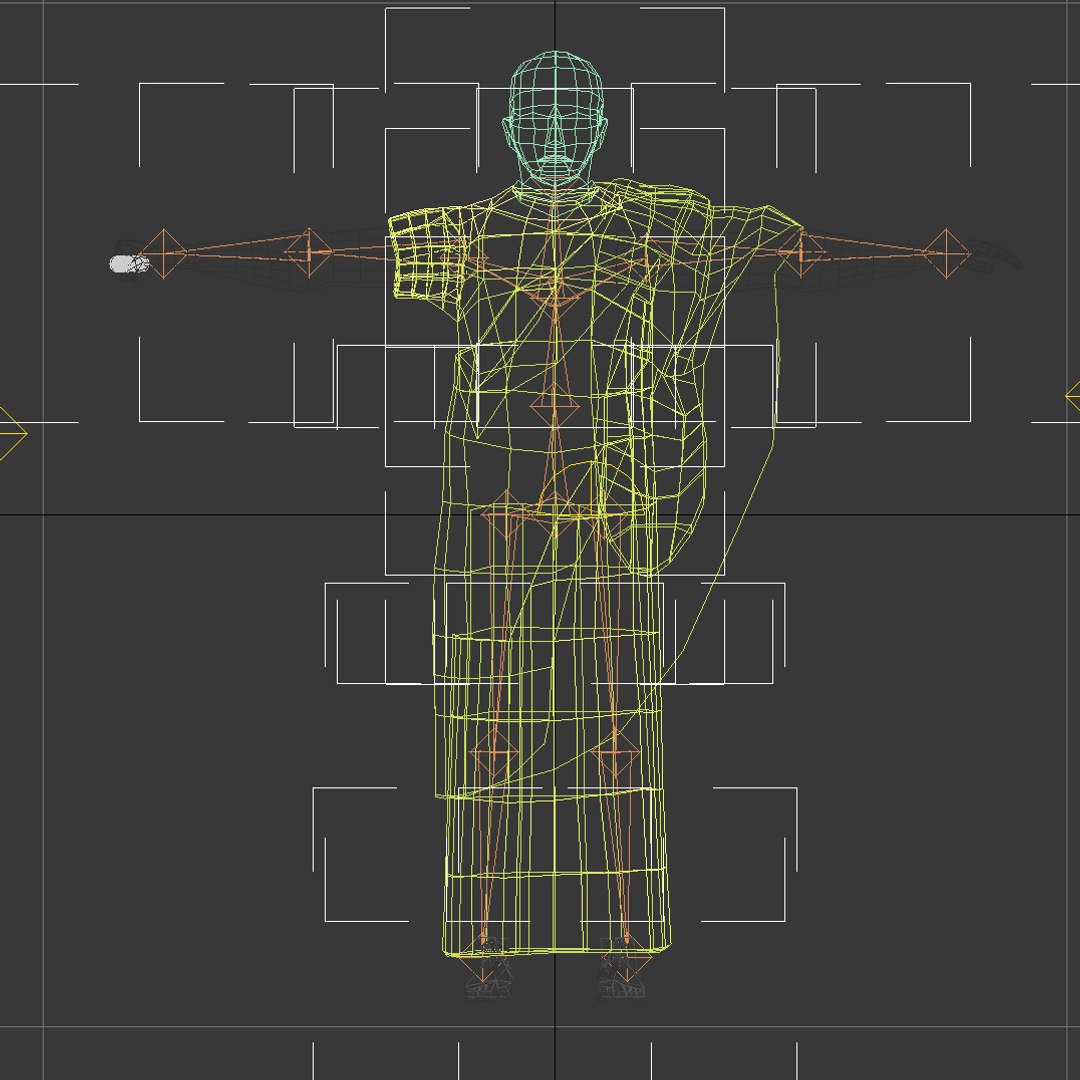The height and width of the screenshot is (1080, 1080).
Task: Pick the orange knee bone diamond on the capsule side
Action: (x=494, y=753)
